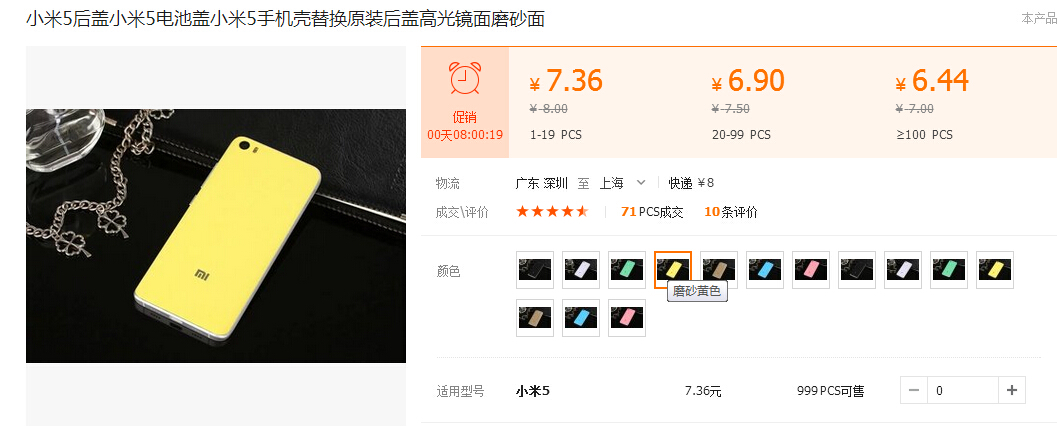Select the first-row pink cover swatch
This screenshot has width=1057, height=430.
(x=811, y=270)
